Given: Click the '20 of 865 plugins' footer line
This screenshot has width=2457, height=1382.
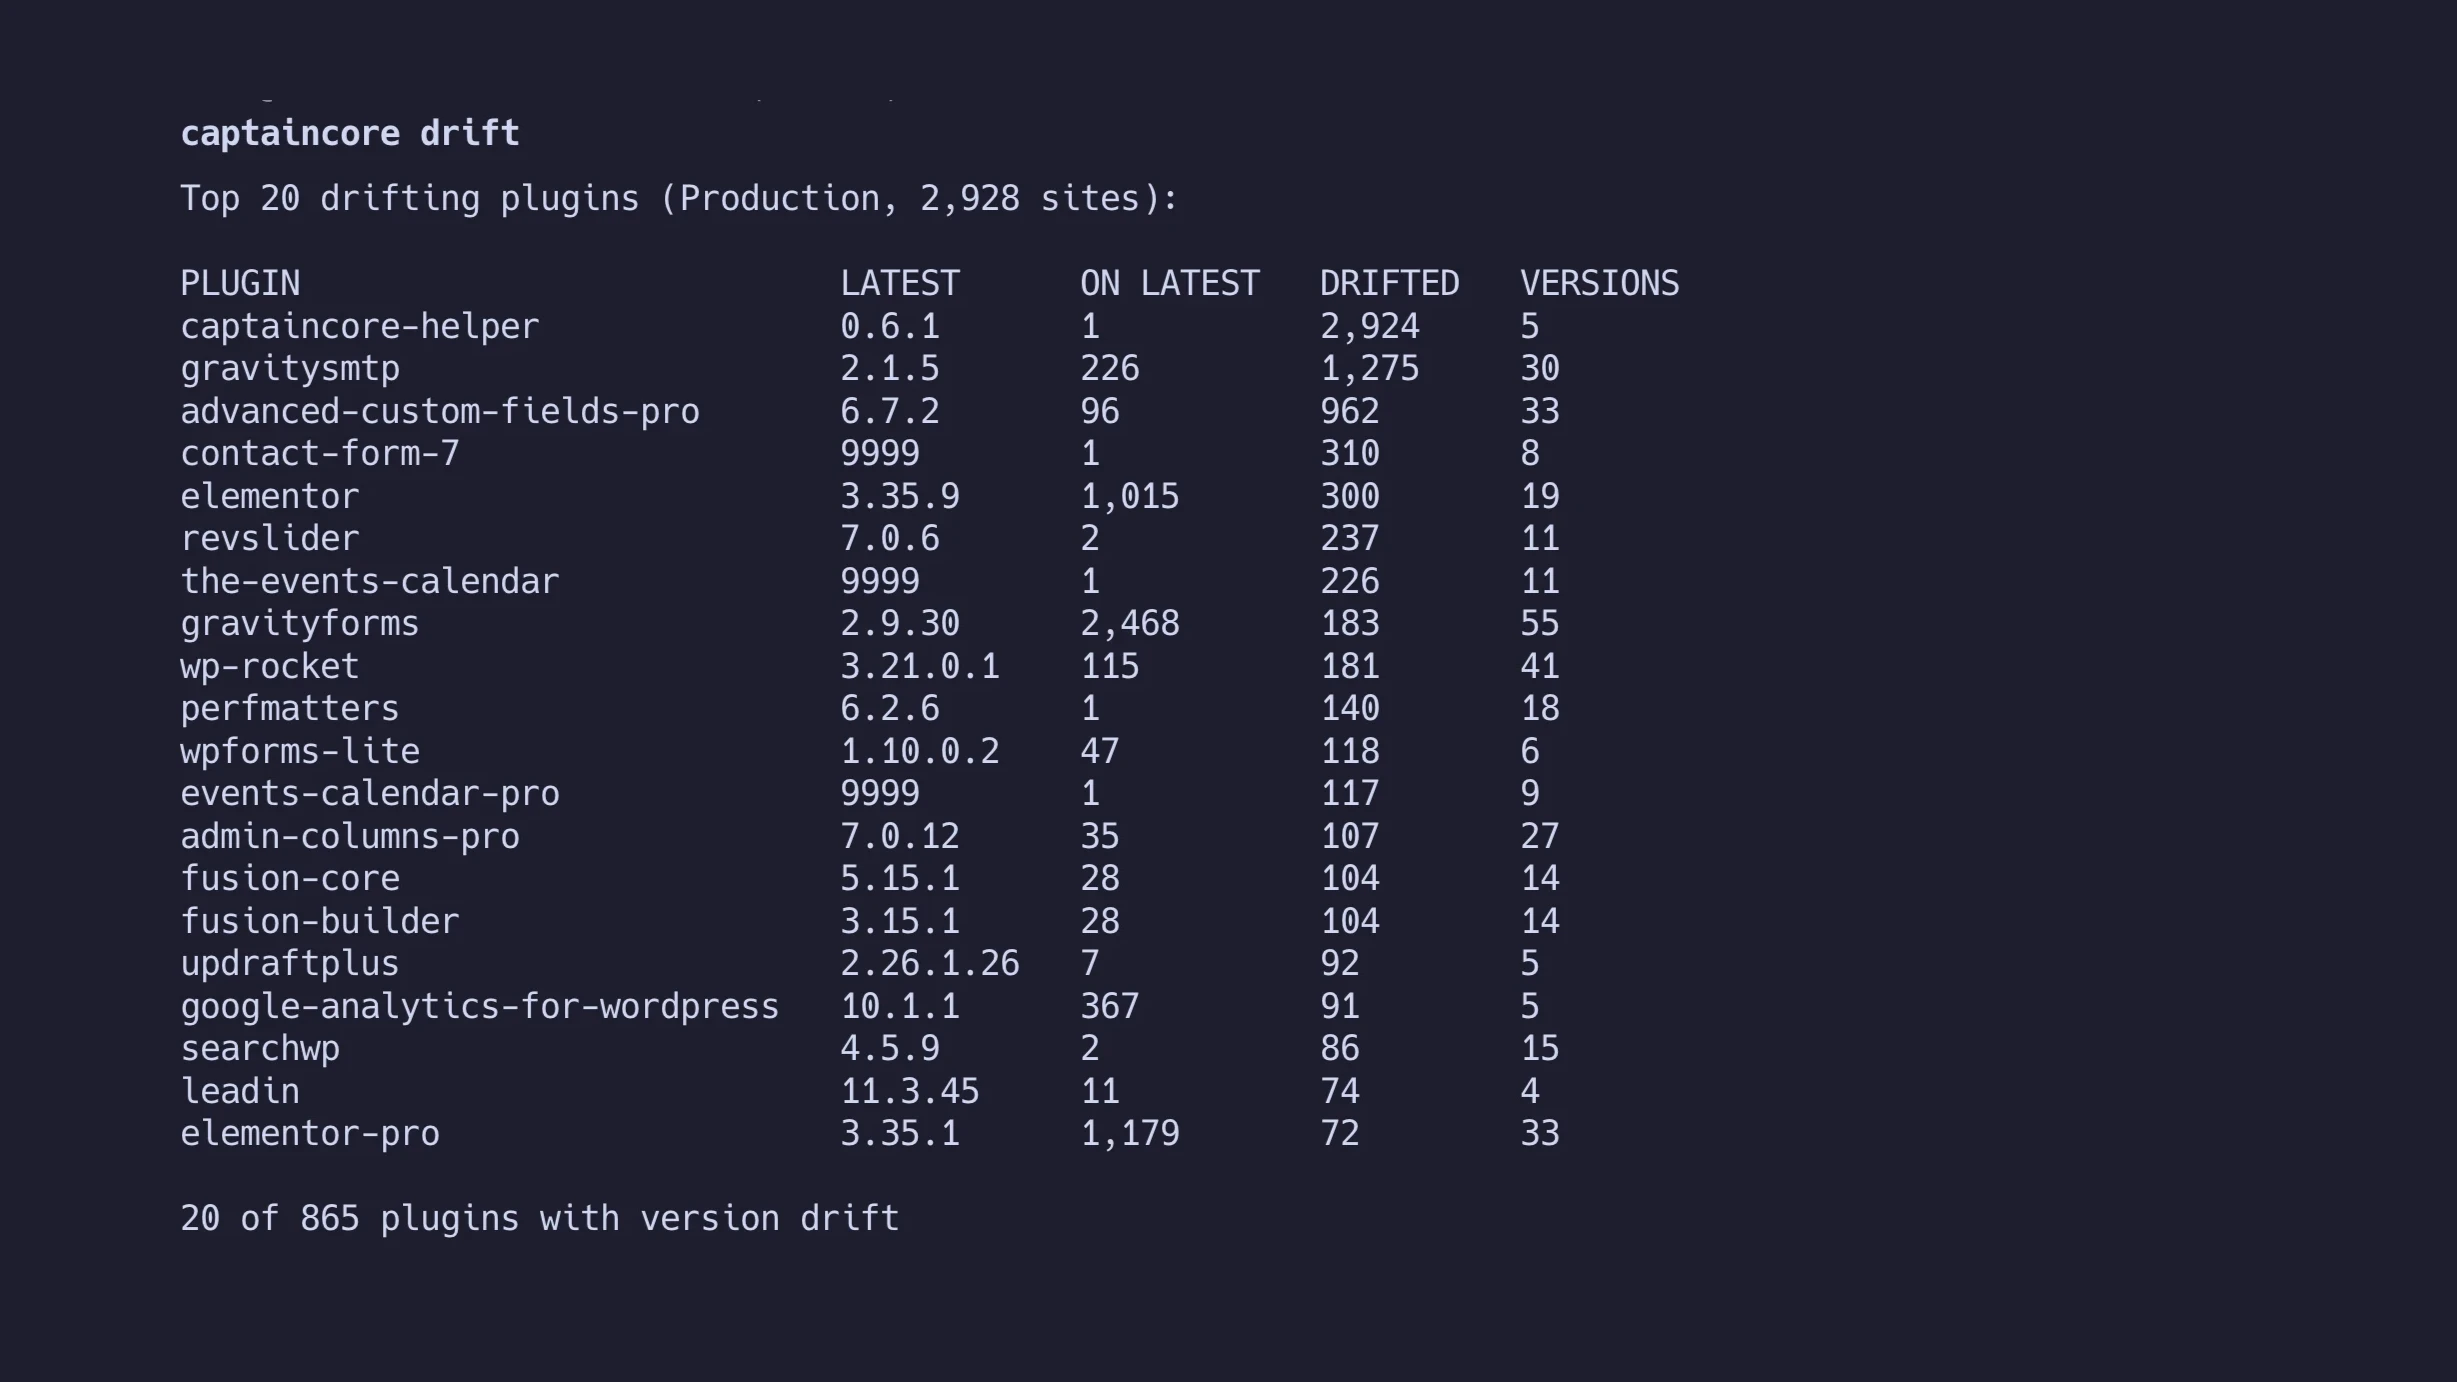Looking at the screenshot, I should click(x=539, y=1218).
